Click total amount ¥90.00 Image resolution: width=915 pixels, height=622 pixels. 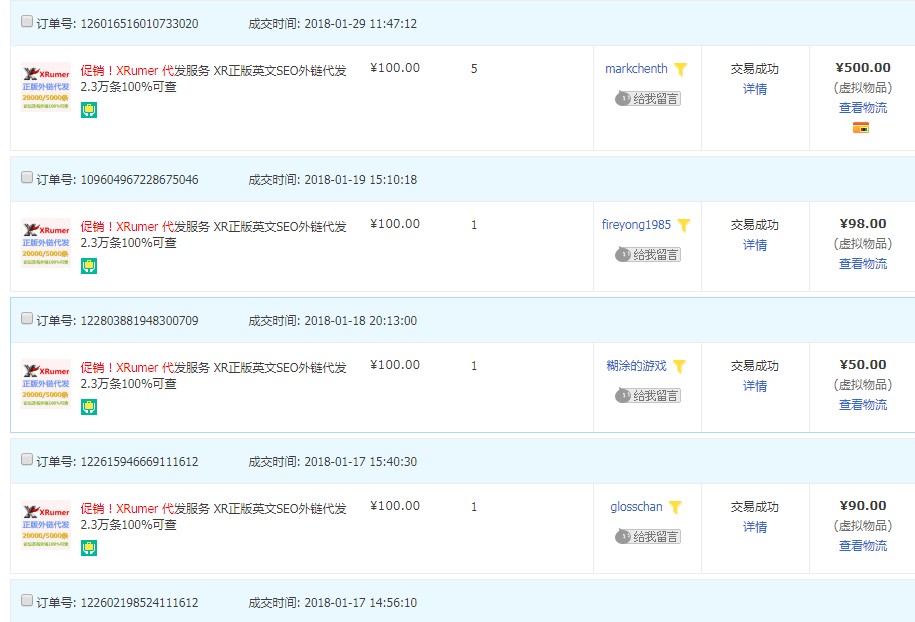(x=862, y=506)
